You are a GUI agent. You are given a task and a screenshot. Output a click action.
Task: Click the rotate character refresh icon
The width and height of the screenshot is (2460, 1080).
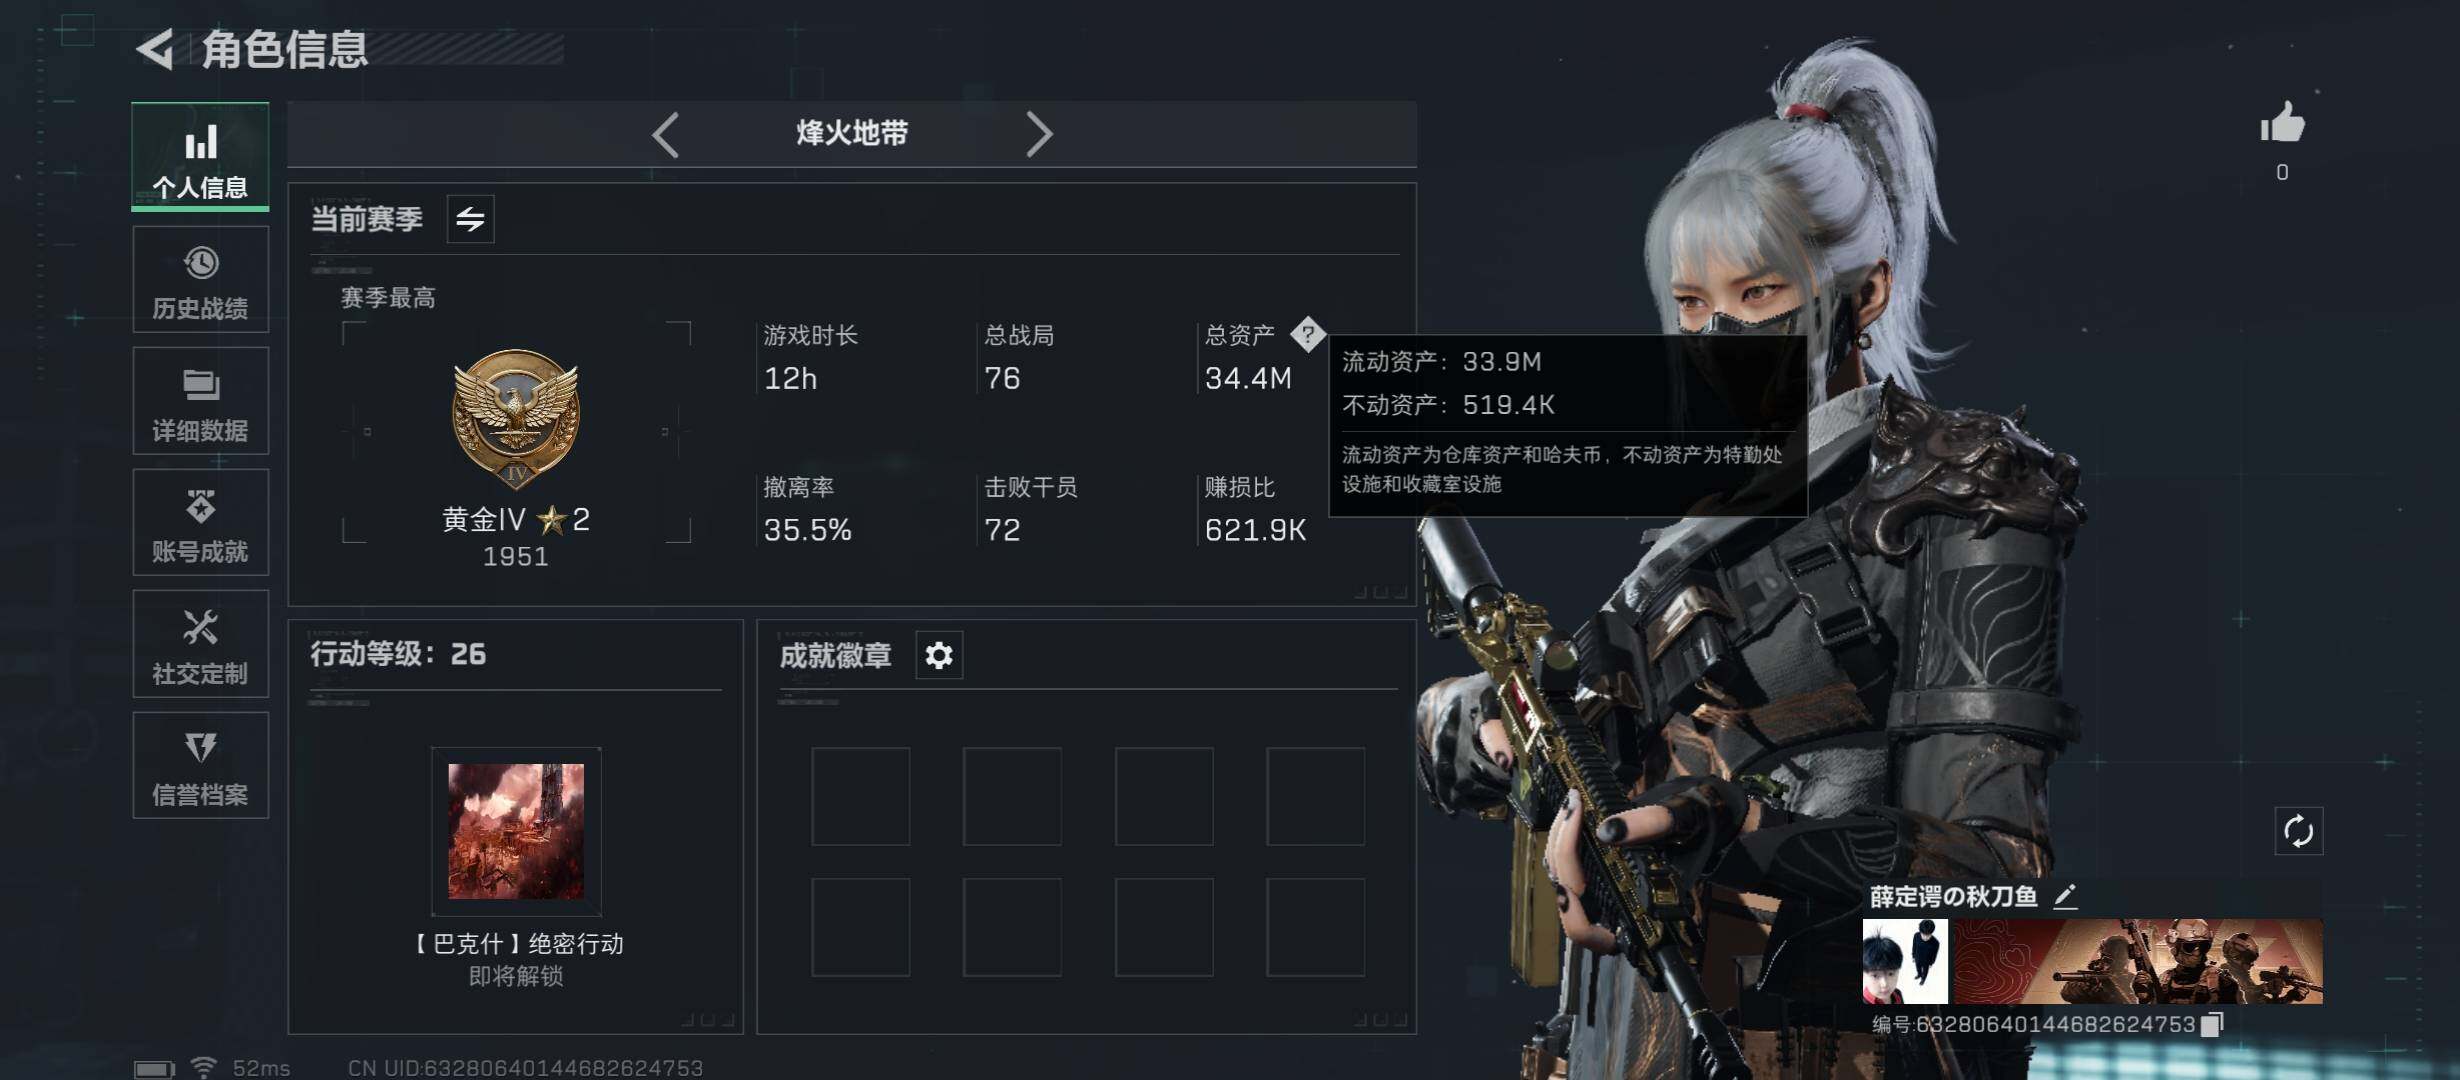tap(2298, 831)
